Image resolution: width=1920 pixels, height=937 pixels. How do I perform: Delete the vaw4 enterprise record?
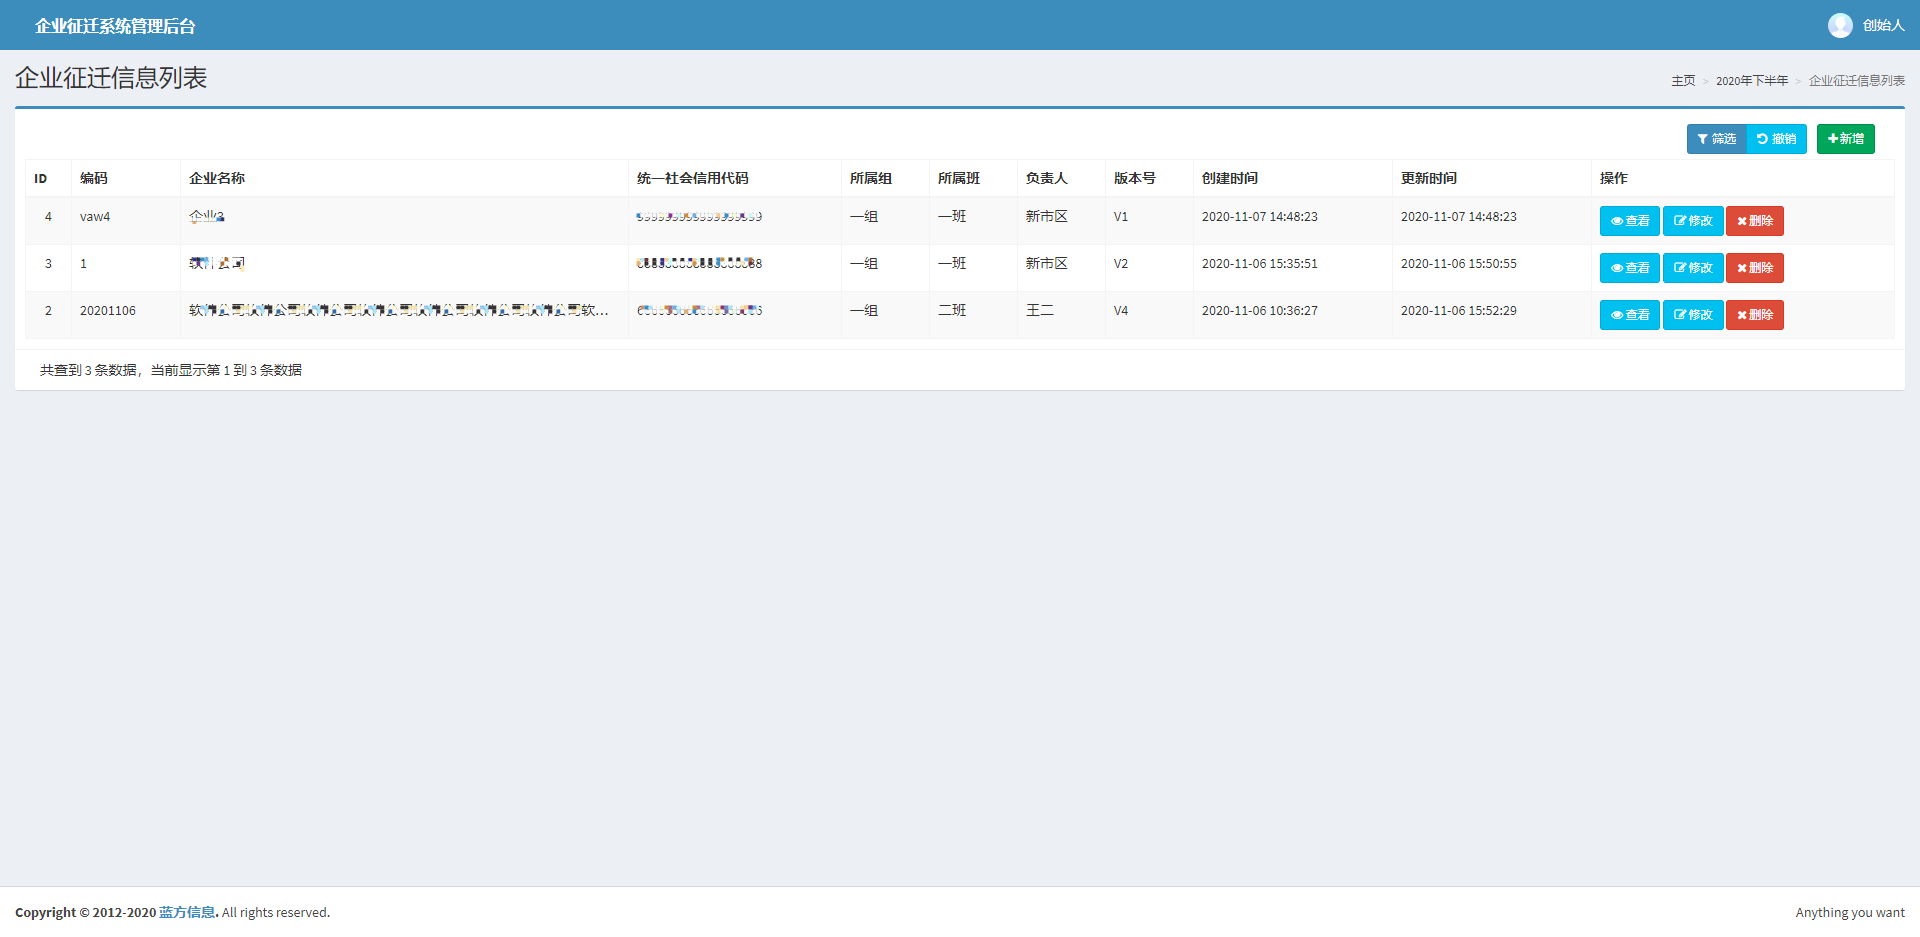click(x=1754, y=221)
